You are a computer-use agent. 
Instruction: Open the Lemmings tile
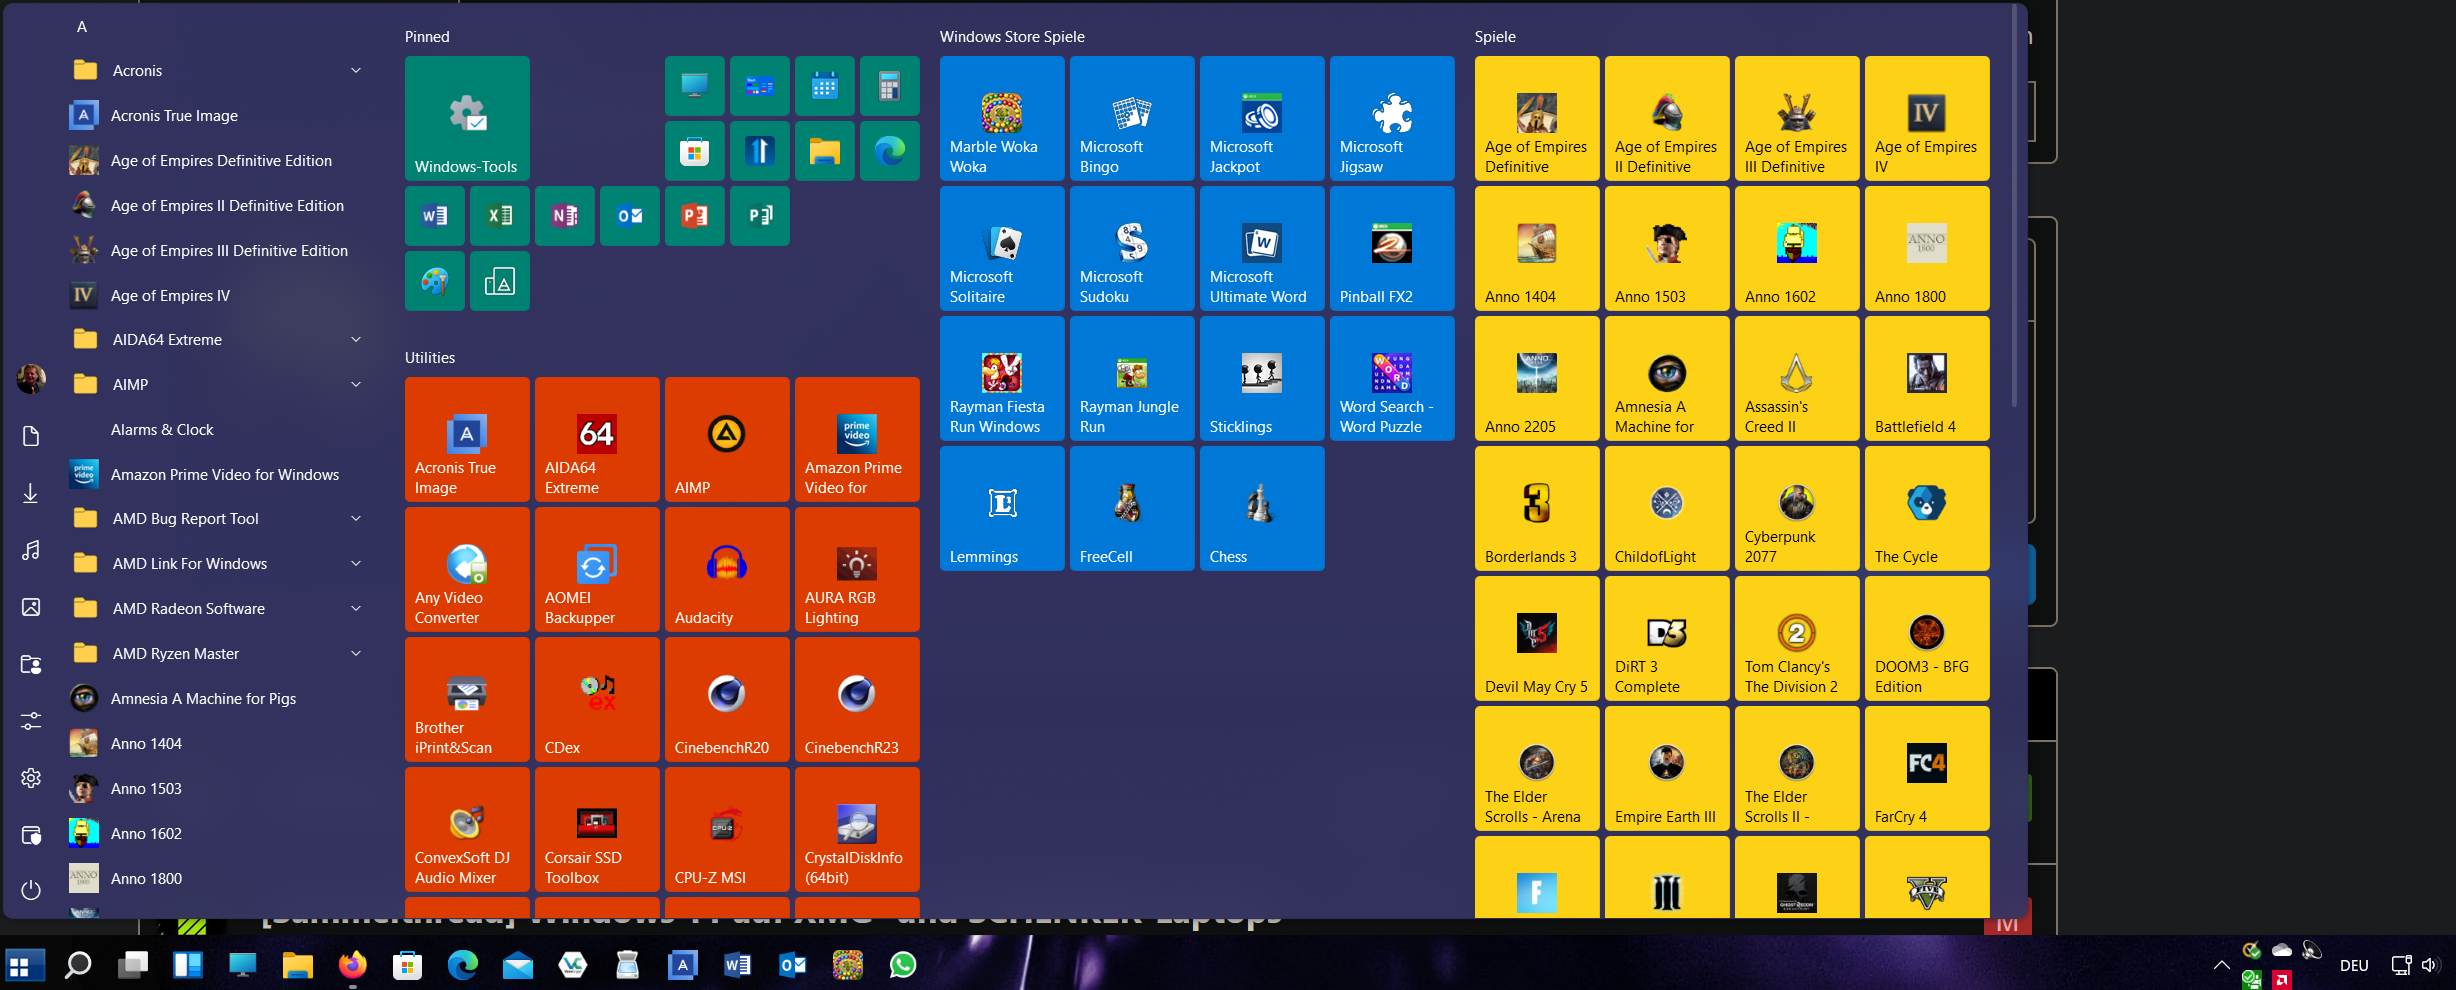(1002, 508)
